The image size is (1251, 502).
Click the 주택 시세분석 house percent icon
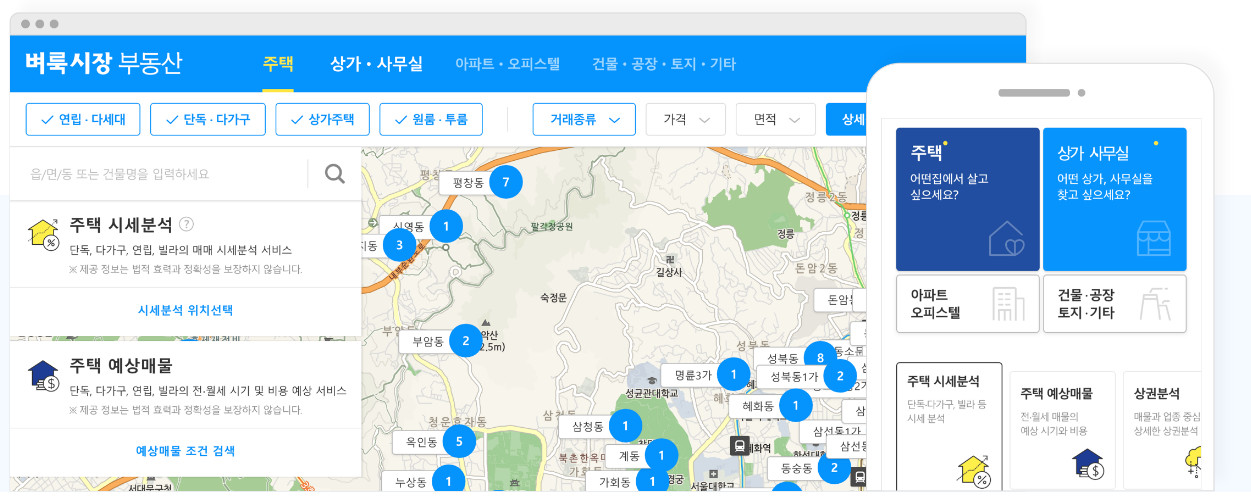42,234
